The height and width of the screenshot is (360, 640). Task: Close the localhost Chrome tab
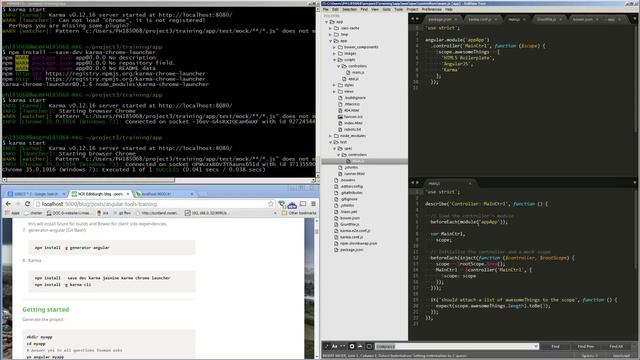click(192, 194)
